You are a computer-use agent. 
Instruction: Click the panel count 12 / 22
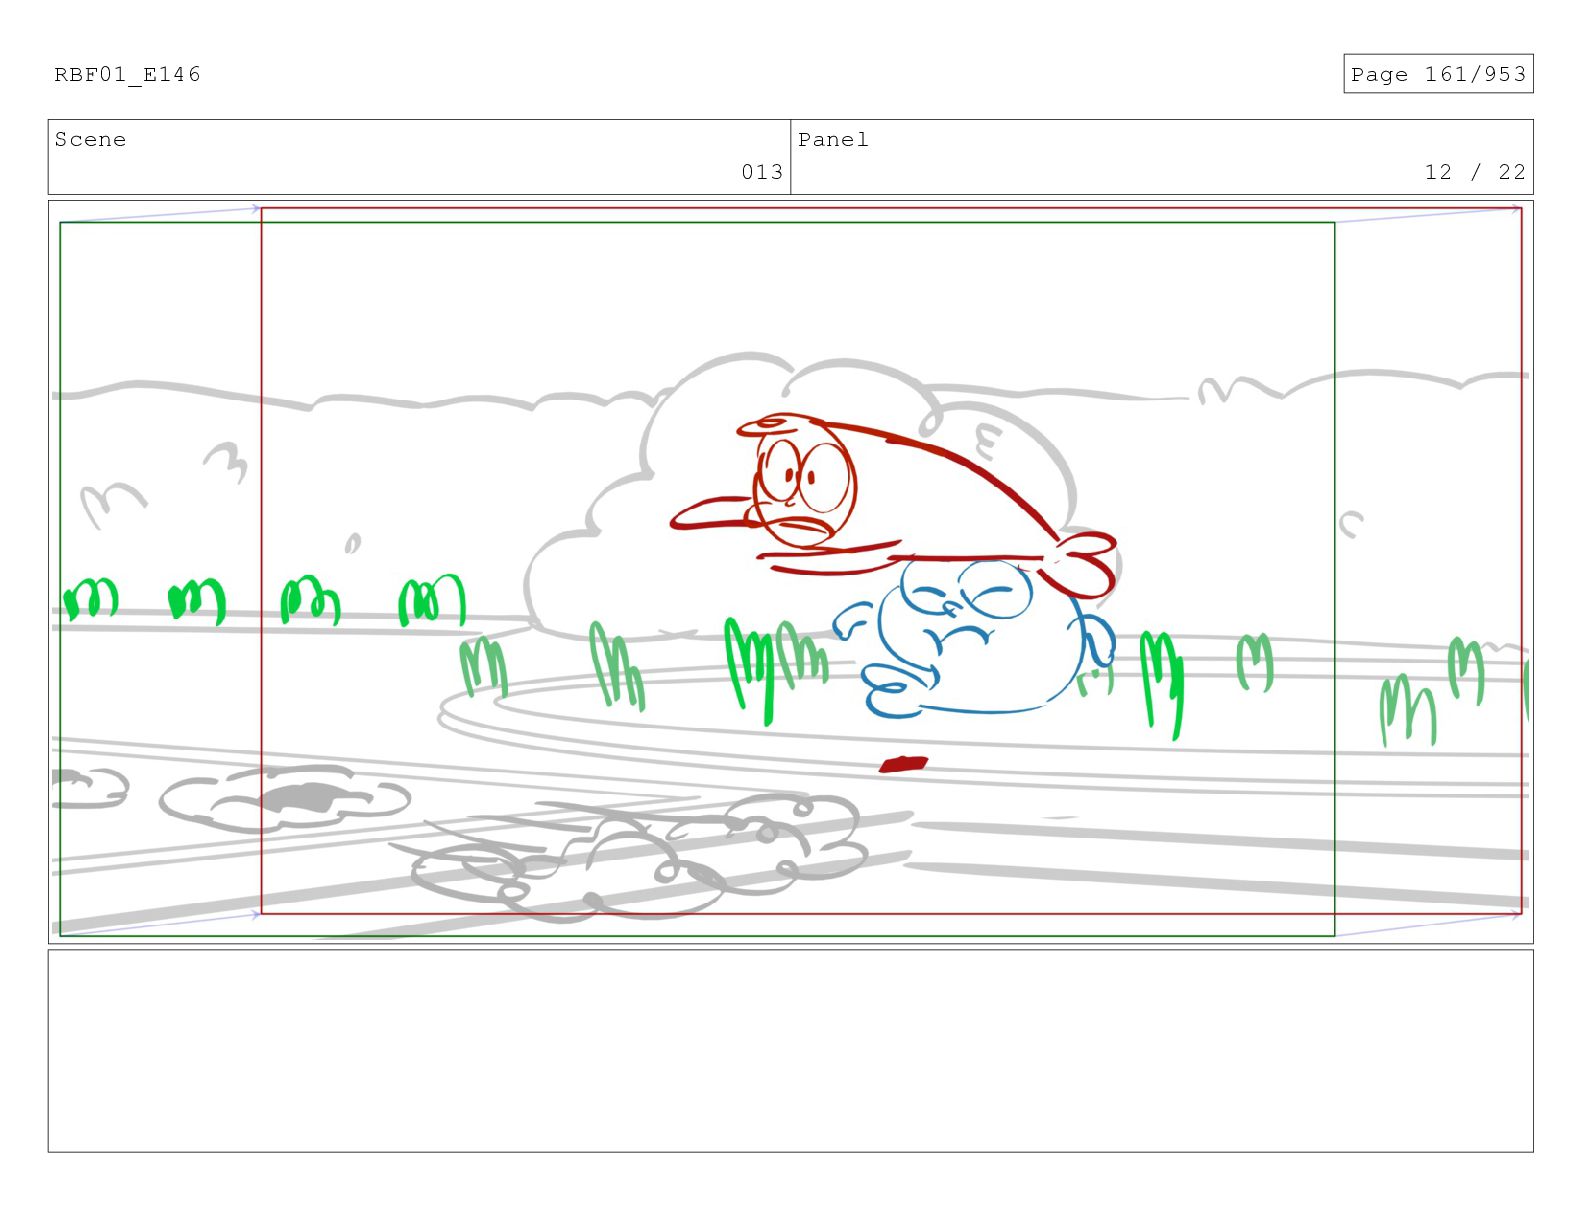point(1475,172)
